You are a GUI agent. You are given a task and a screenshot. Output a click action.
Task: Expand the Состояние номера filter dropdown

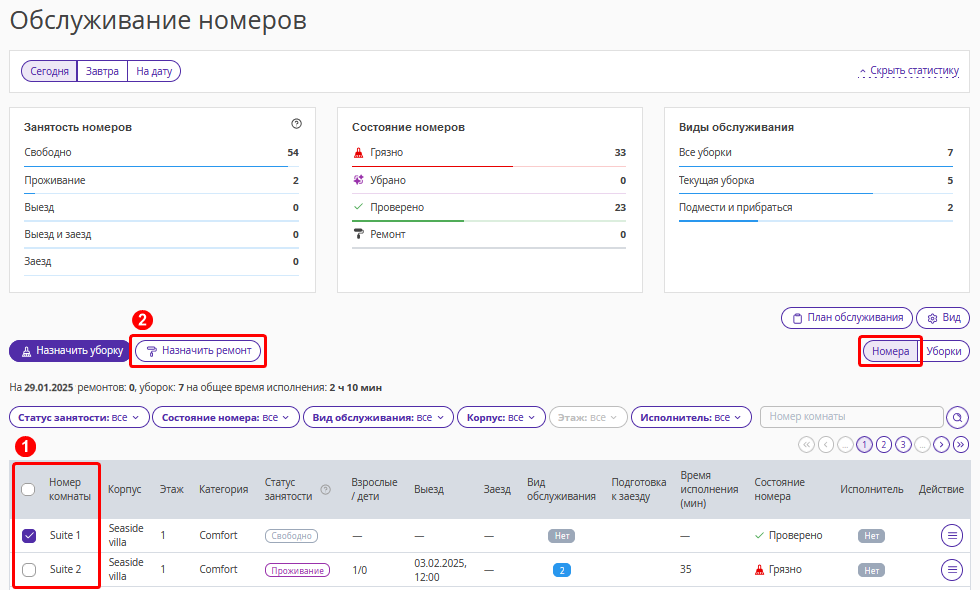coord(226,417)
